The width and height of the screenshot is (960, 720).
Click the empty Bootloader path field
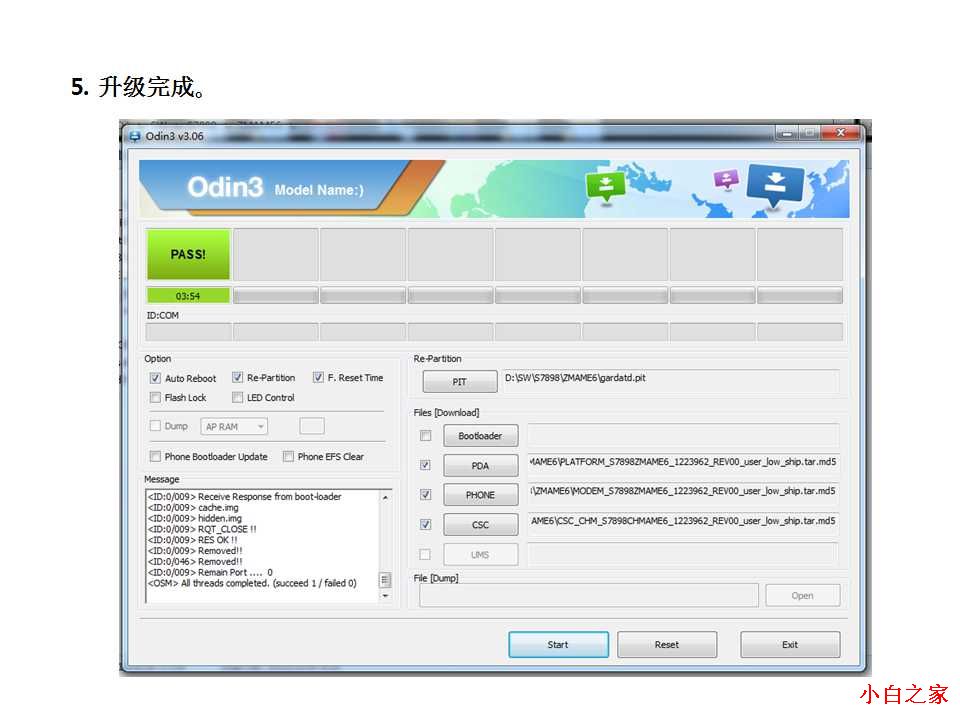683,435
